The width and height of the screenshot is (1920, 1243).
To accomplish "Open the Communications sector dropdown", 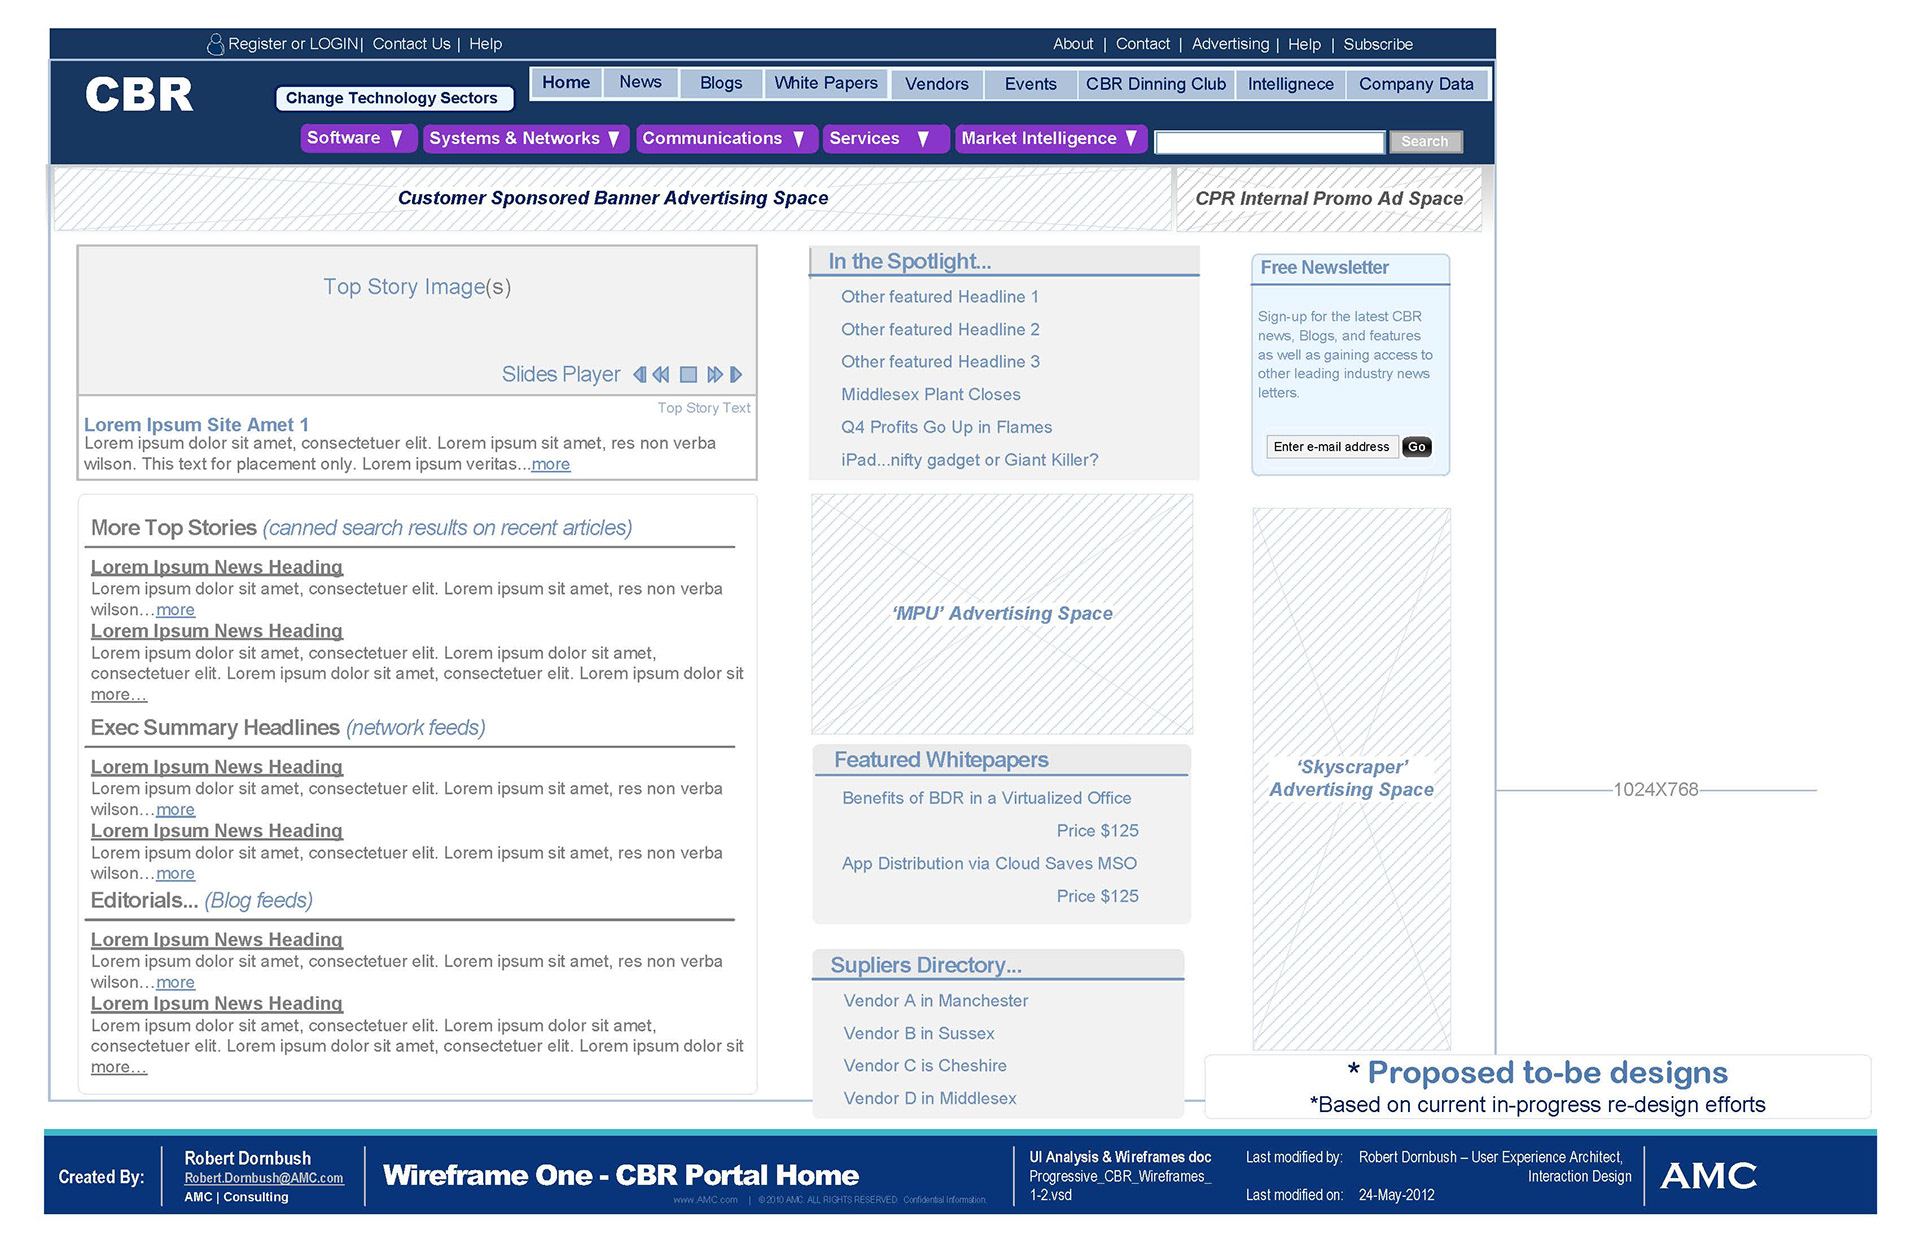I will [x=799, y=139].
